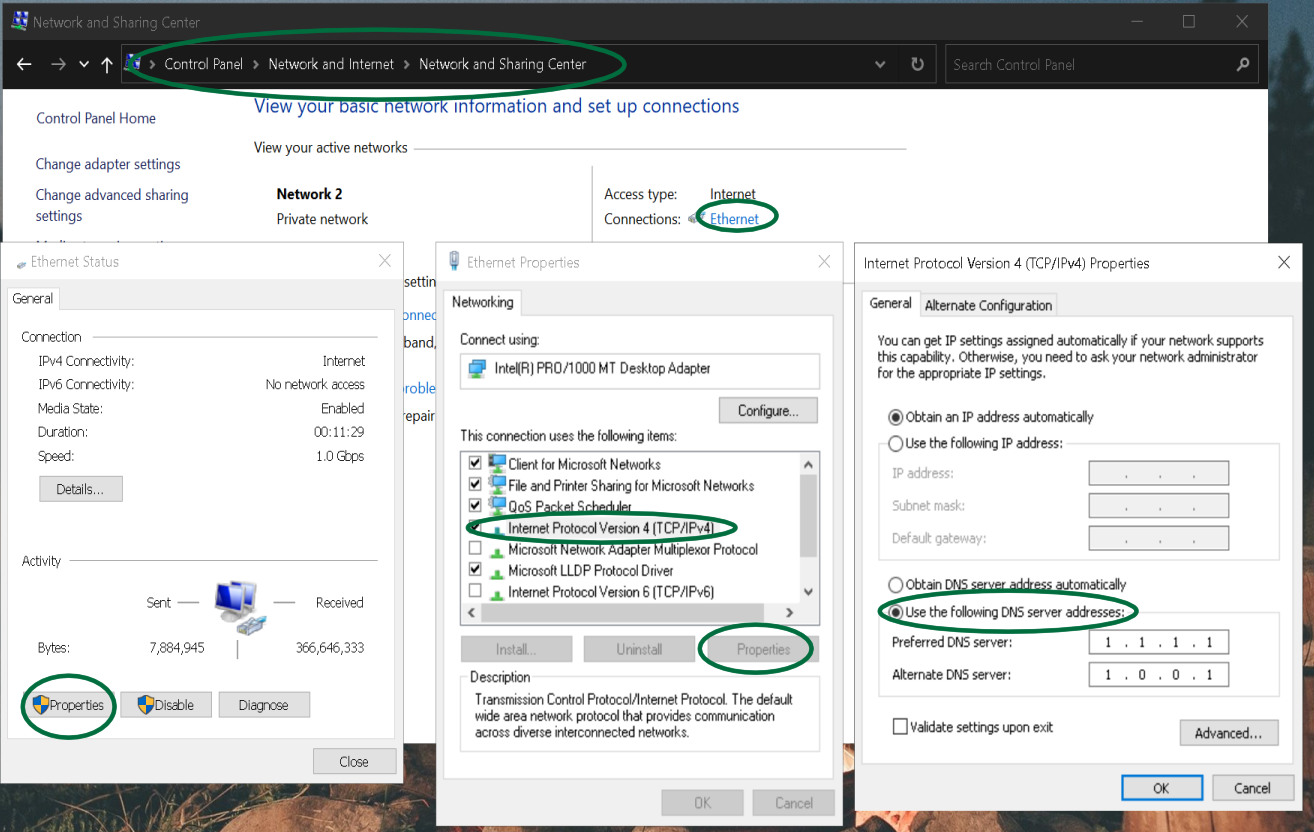Select Microsoft LLDP Protocol Driver item
1314x832 pixels.
tap(590, 570)
